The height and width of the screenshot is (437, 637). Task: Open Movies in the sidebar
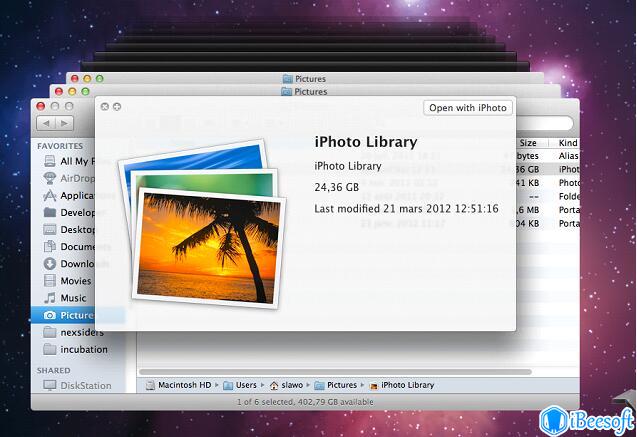(x=68, y=281)
